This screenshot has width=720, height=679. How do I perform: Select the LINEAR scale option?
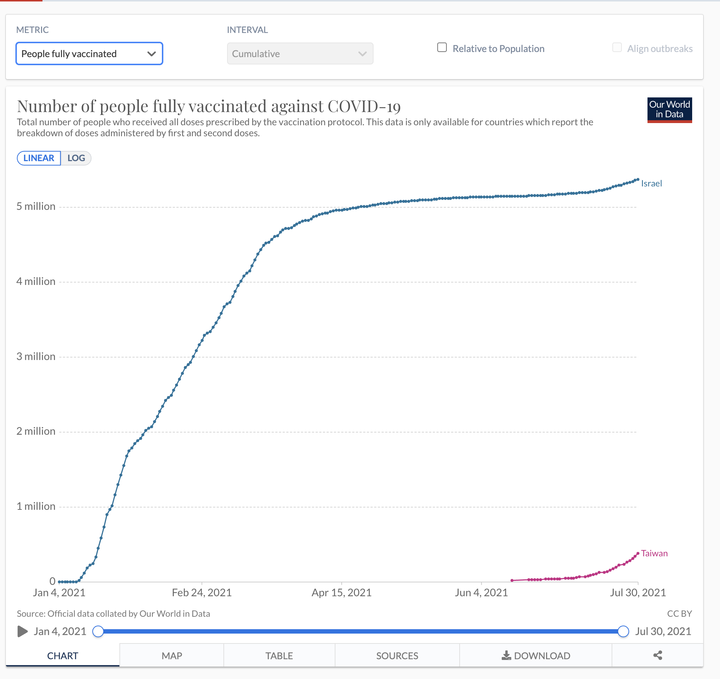pos(39,158)
